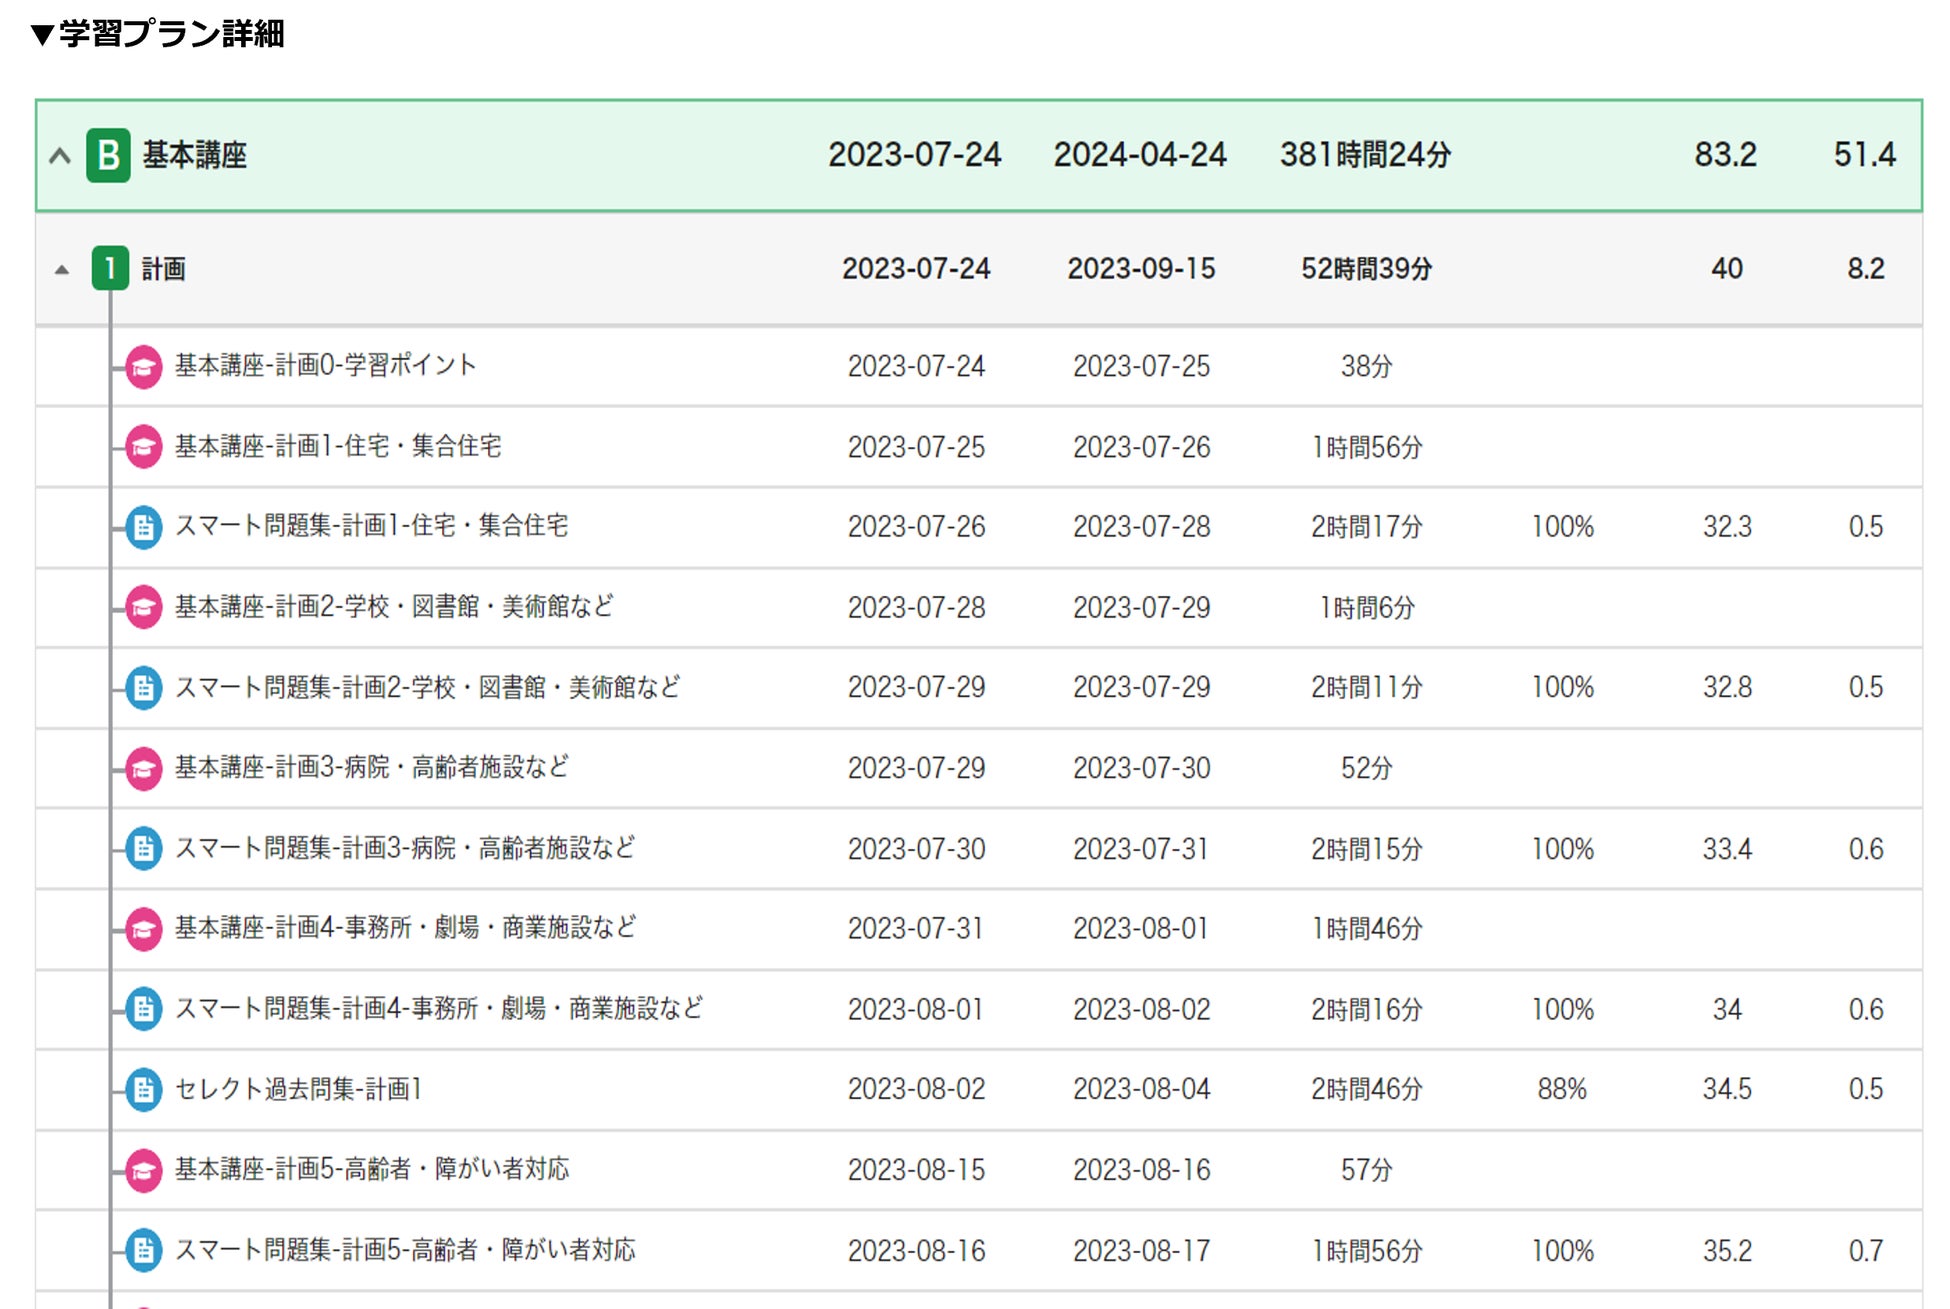
Task: Open 基本講座-計画4-事務所・劇場・商業施設など lesson
Action: click(x=405, y=929)
